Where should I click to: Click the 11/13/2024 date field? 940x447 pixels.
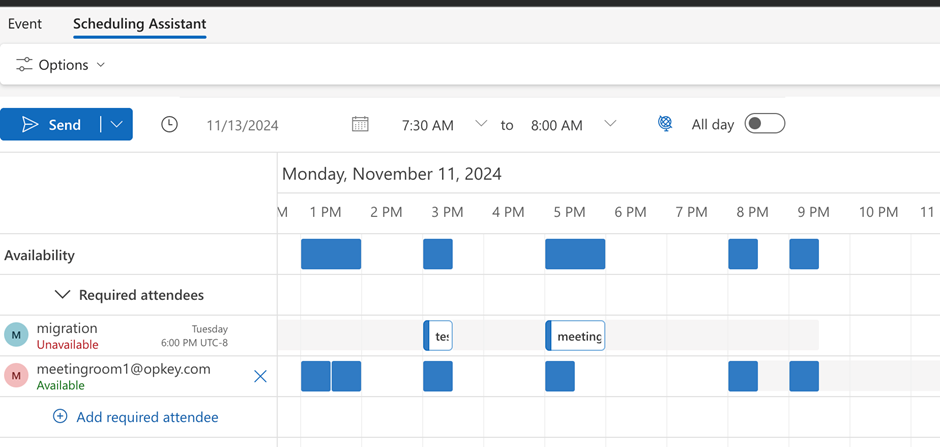pyautogui.click(x=242, y=125)
